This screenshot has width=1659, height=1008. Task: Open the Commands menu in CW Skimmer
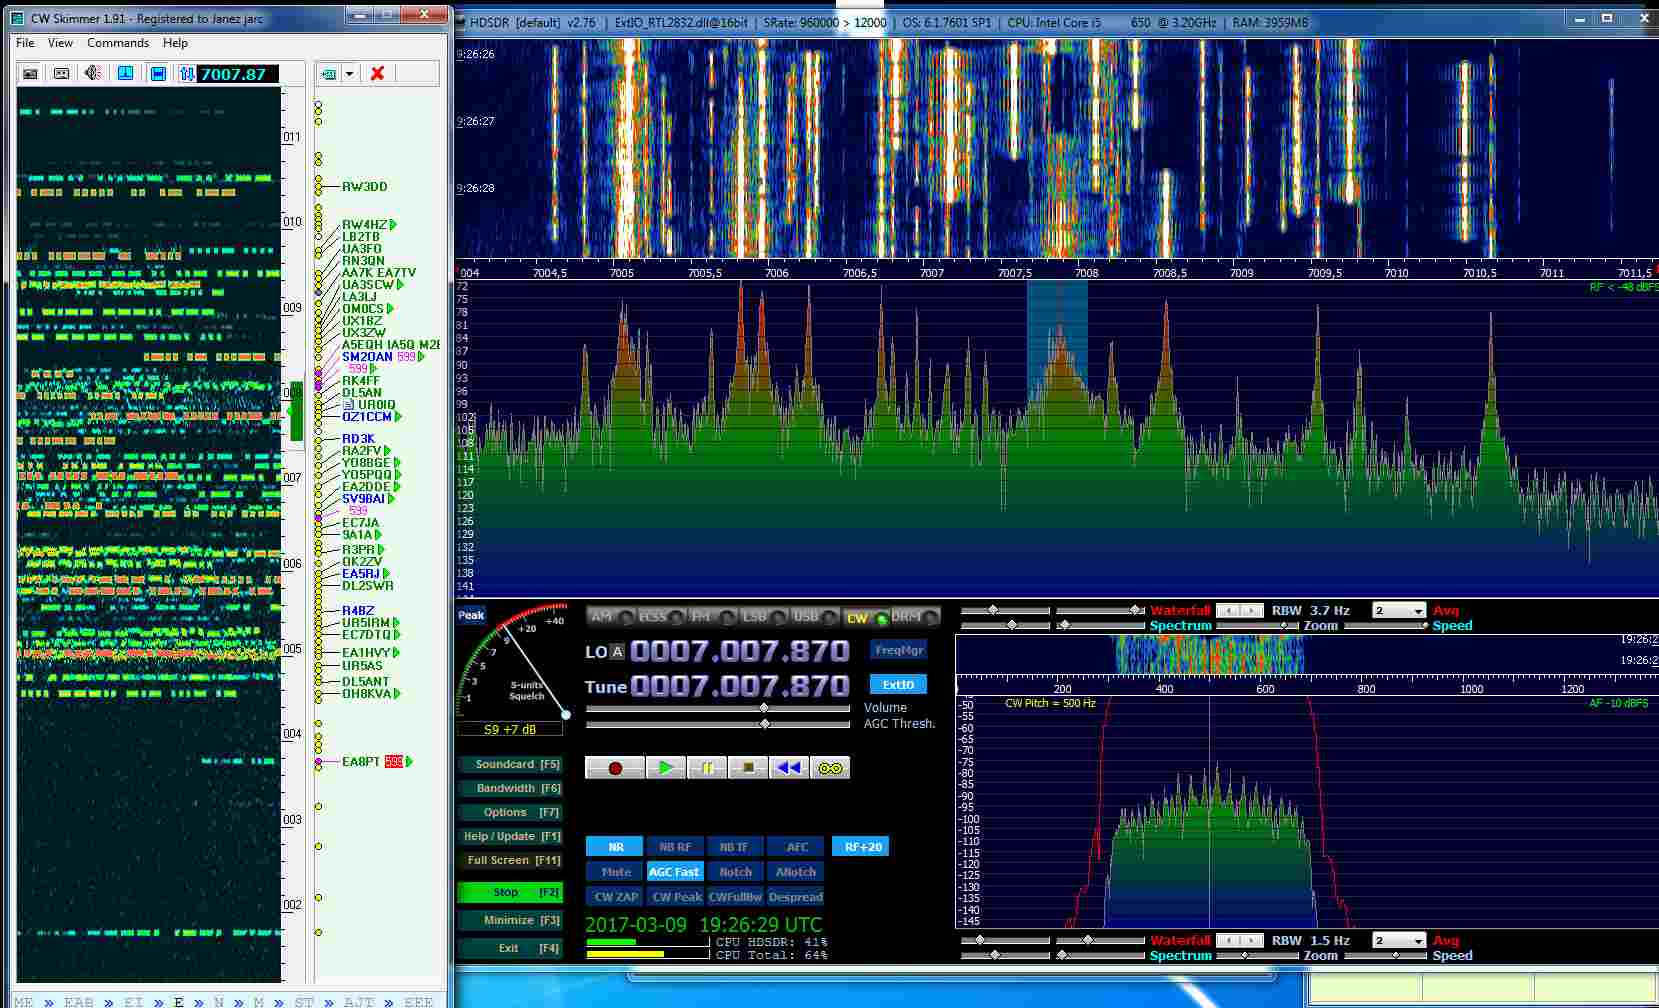pyautogui.click(x=118, y=43)
